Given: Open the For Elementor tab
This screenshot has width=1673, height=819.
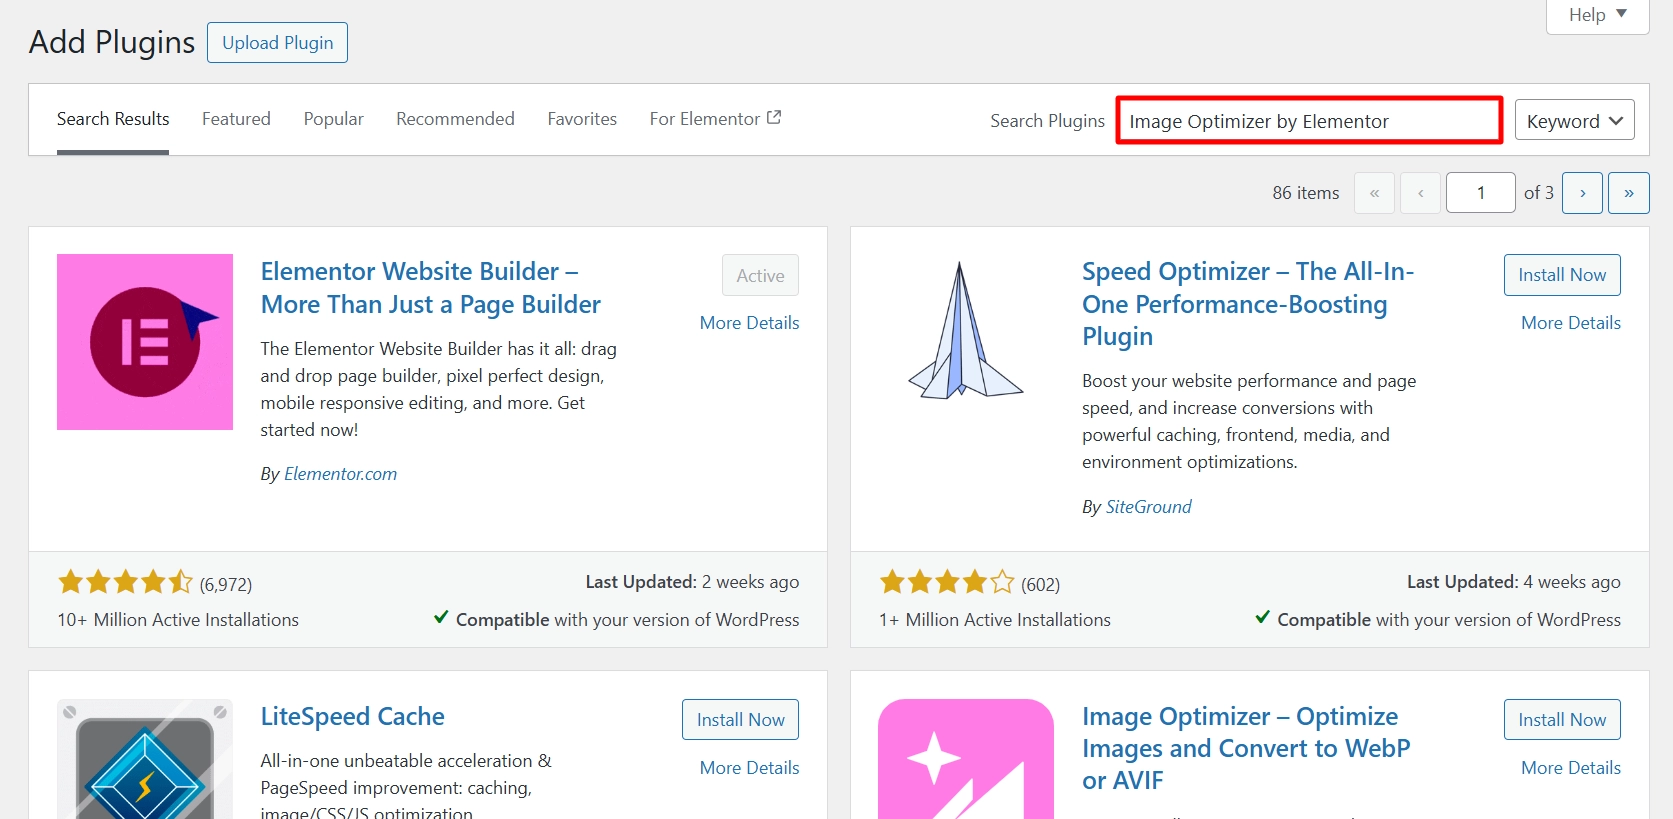Looking at the screenshot, I should coord(715,119).
